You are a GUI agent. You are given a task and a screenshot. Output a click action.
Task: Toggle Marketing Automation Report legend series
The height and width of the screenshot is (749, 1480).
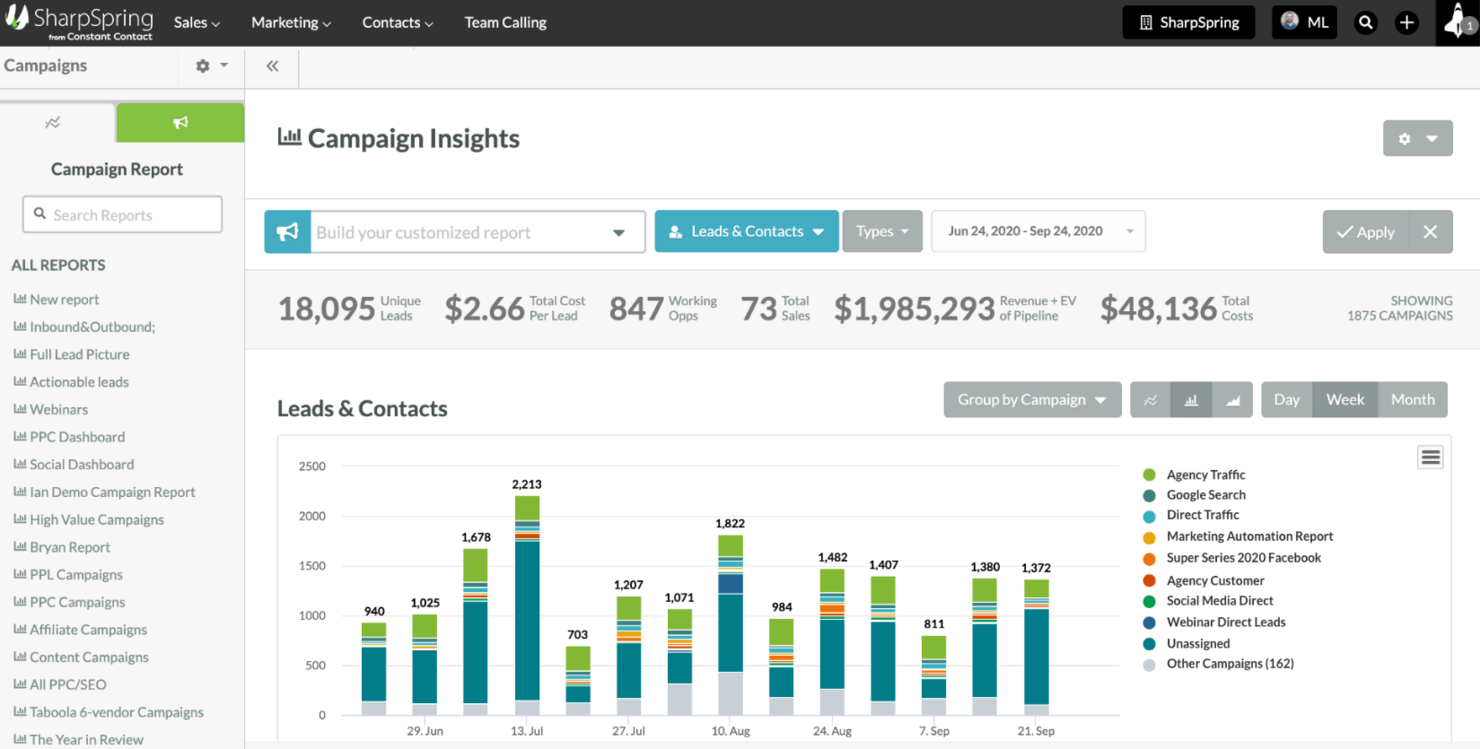click(x=1238, y=537)
